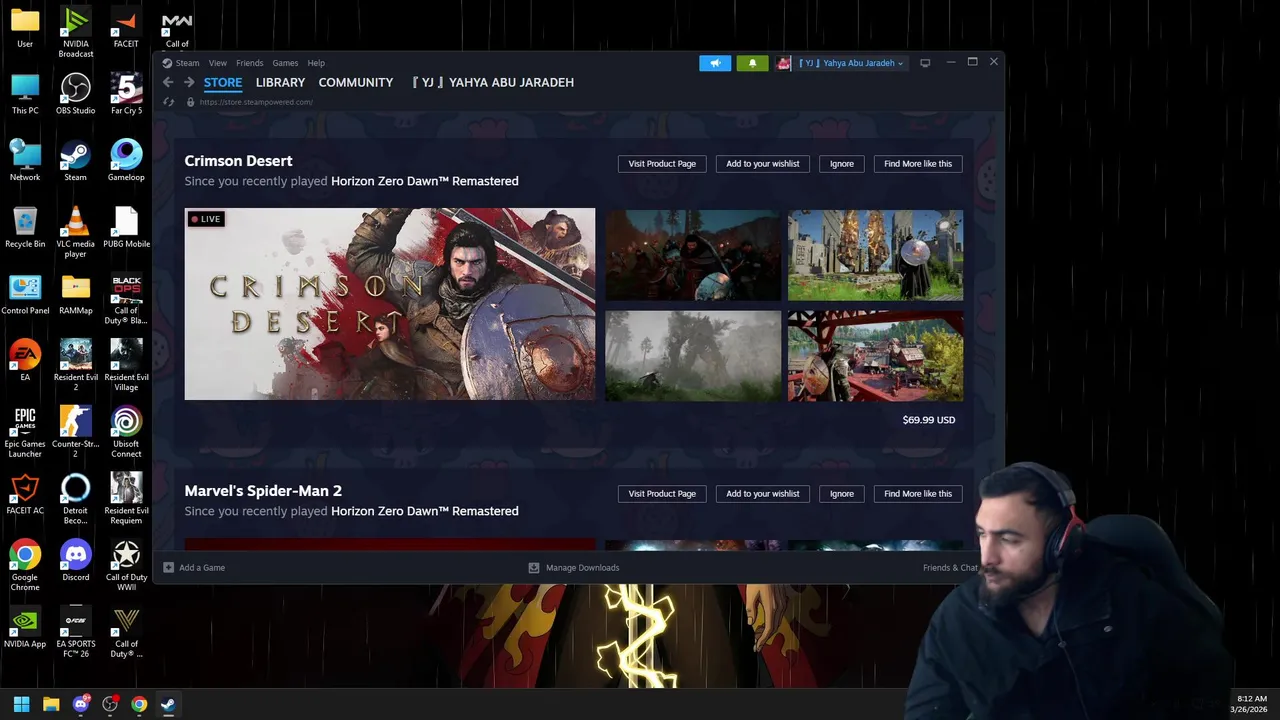This screenshot has width=1280, height=720.
Task: Select the EA app desktop icon
Action: (x=25, y=361)
